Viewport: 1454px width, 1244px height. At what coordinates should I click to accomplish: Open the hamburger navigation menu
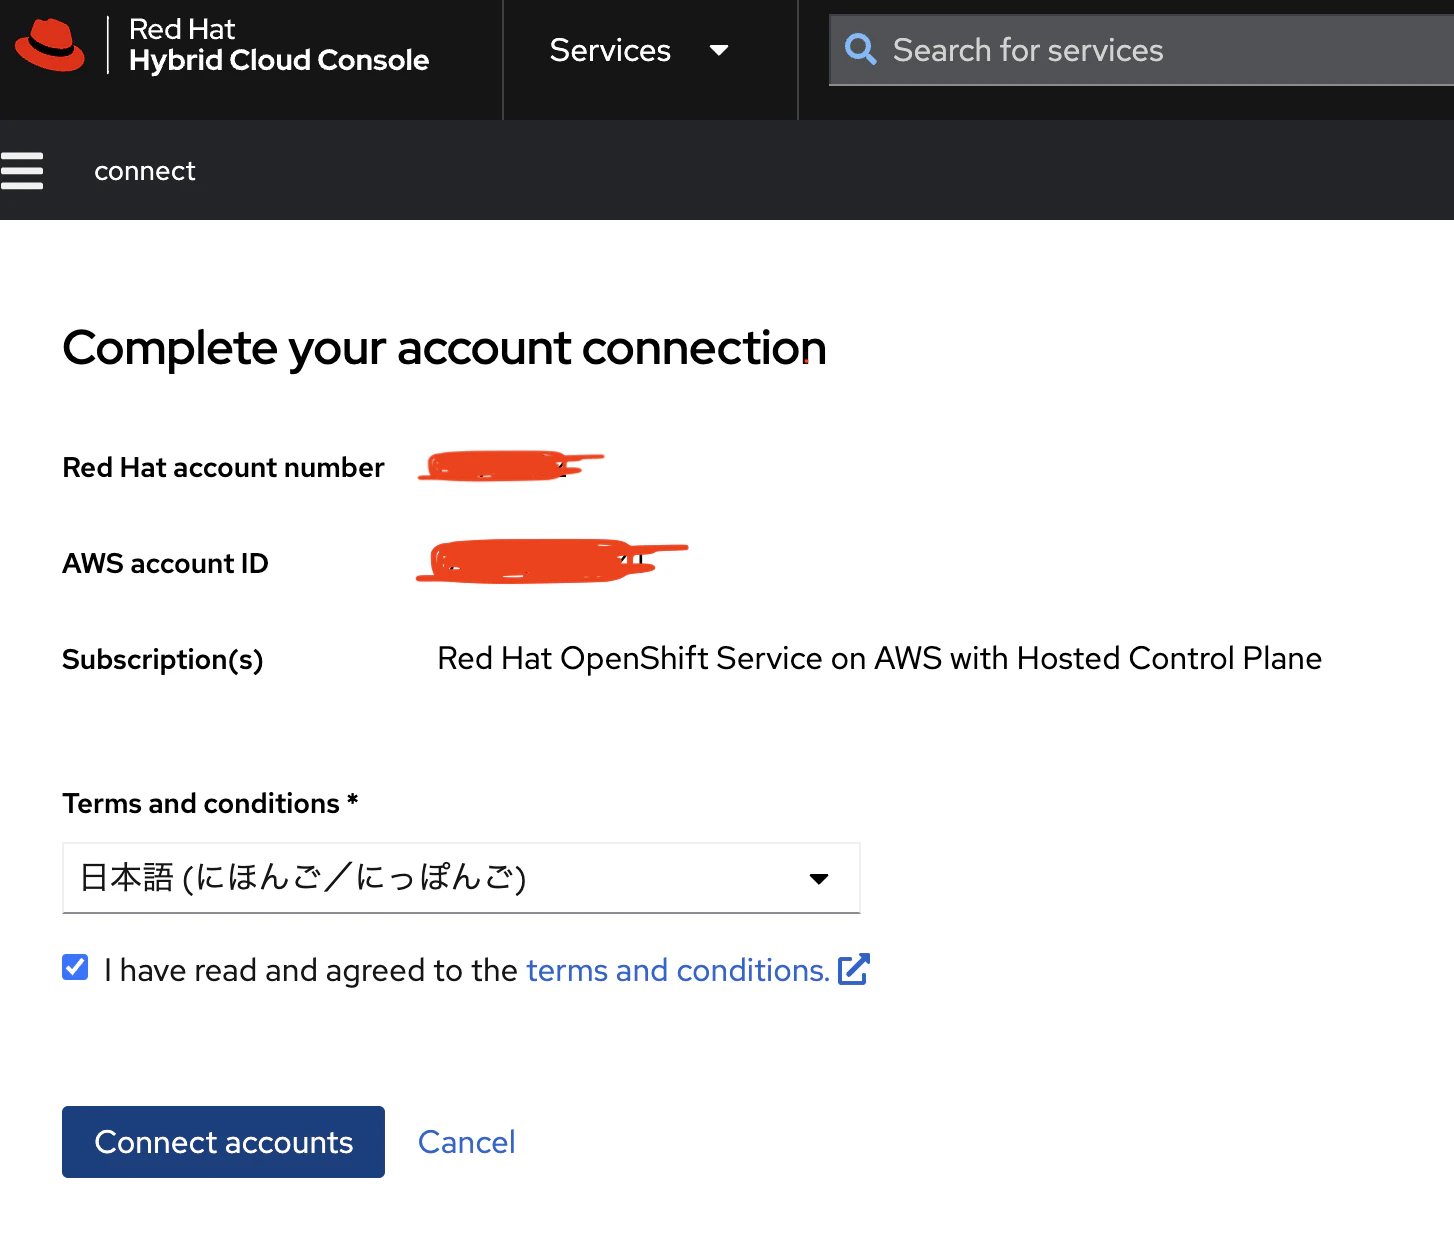pos(22,171)
